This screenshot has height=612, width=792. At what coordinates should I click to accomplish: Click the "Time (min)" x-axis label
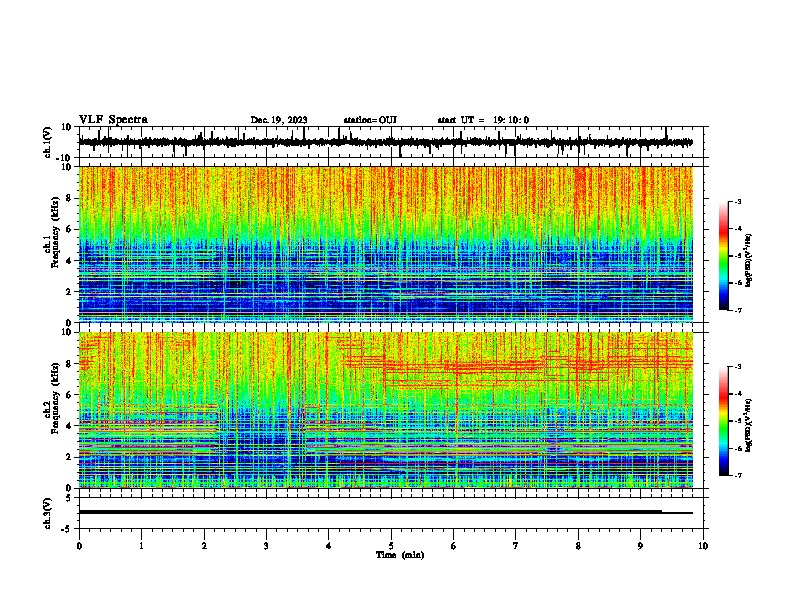coord(400,555)
